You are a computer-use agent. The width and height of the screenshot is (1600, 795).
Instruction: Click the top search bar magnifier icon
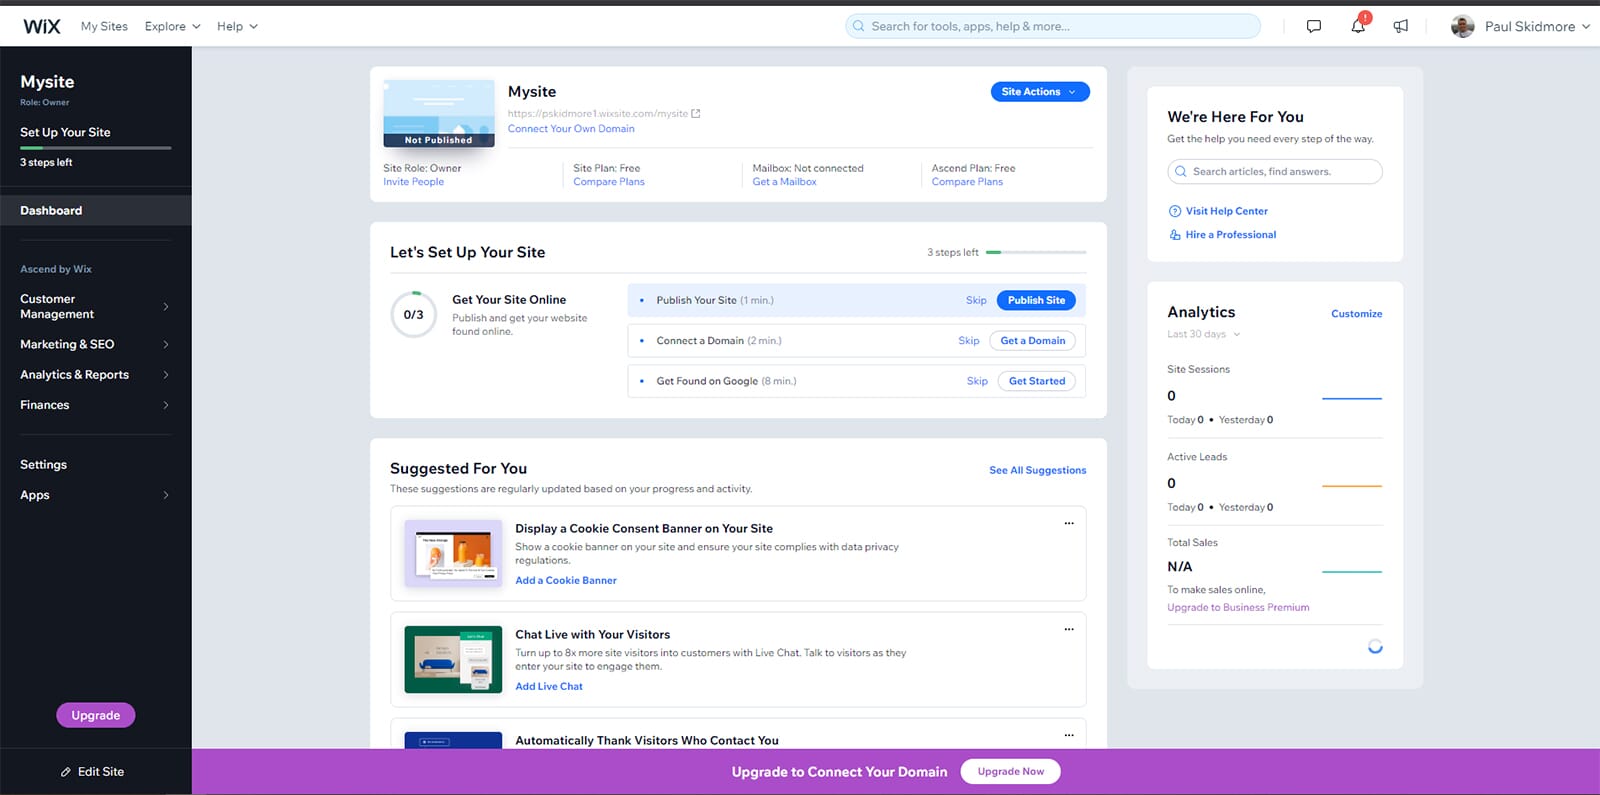coord(859,26)
